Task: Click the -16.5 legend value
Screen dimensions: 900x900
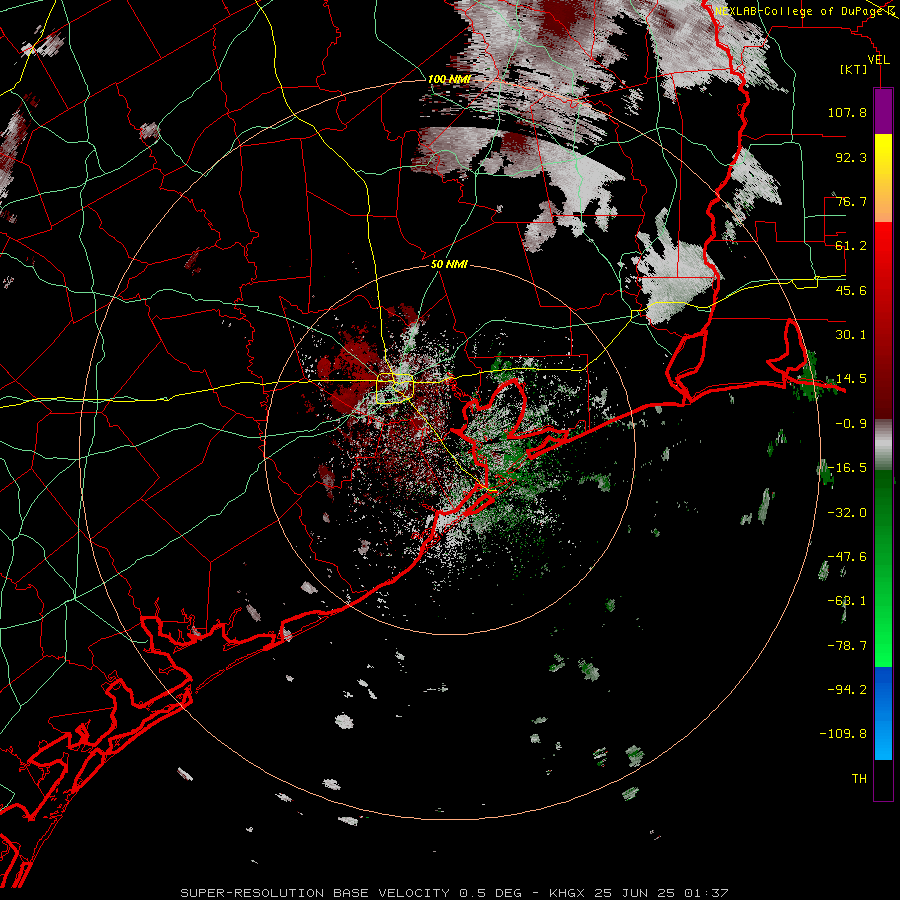Action: tap(847, 468)
